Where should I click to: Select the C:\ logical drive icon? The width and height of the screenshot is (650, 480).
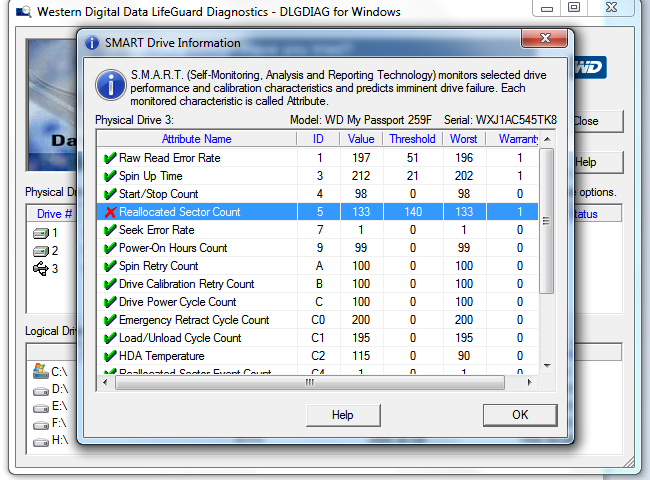[x=41, y=371]
